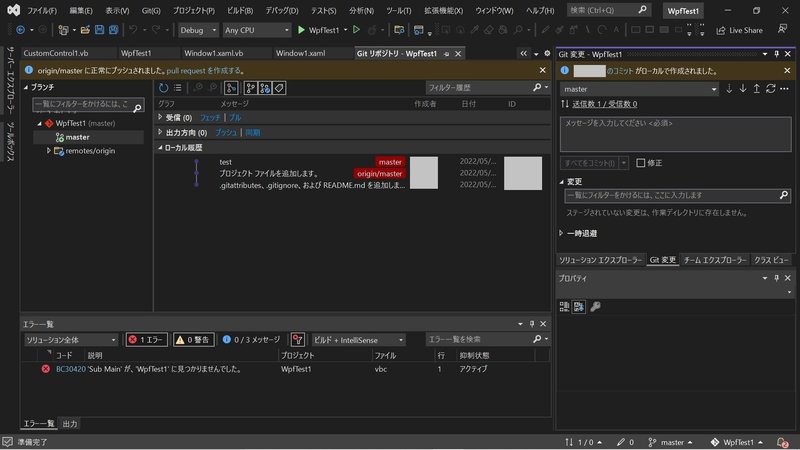Image resolution: width=800 pixels, height=450 pixels.
Task: Refresh the Git repository history view
Action: click(x=163, y=88)
